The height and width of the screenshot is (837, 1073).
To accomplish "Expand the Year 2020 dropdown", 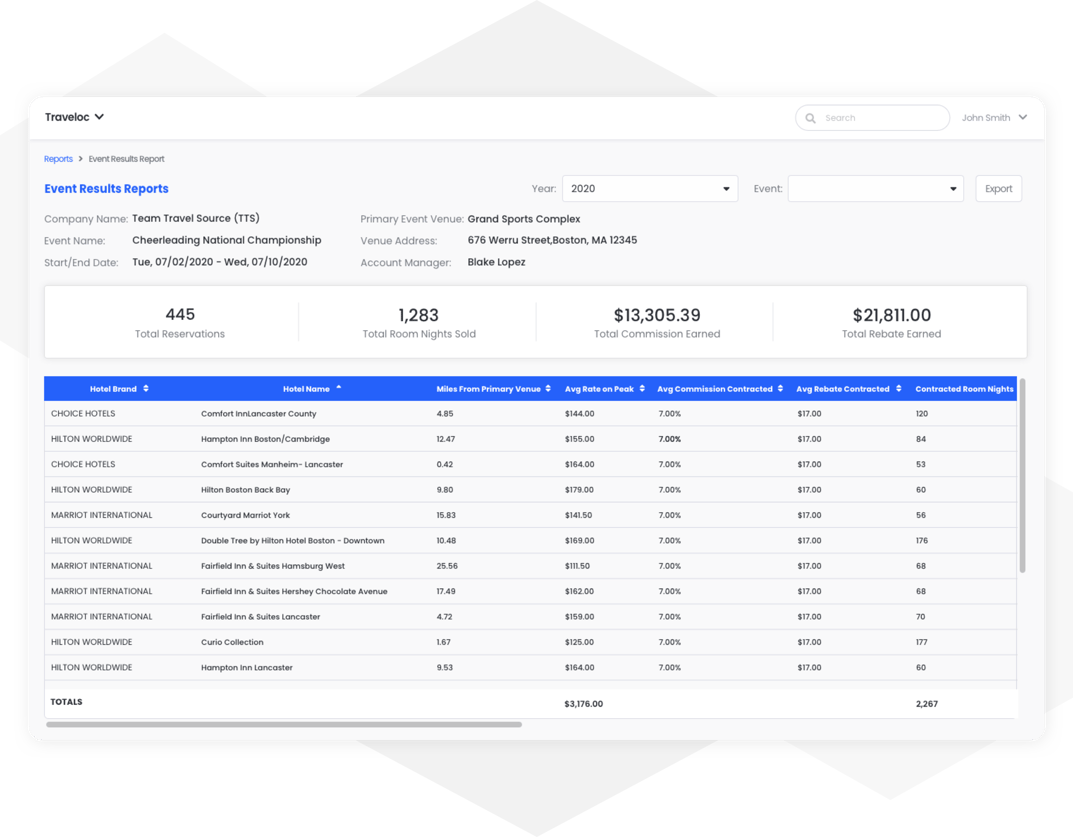I will tap(650, 189).
